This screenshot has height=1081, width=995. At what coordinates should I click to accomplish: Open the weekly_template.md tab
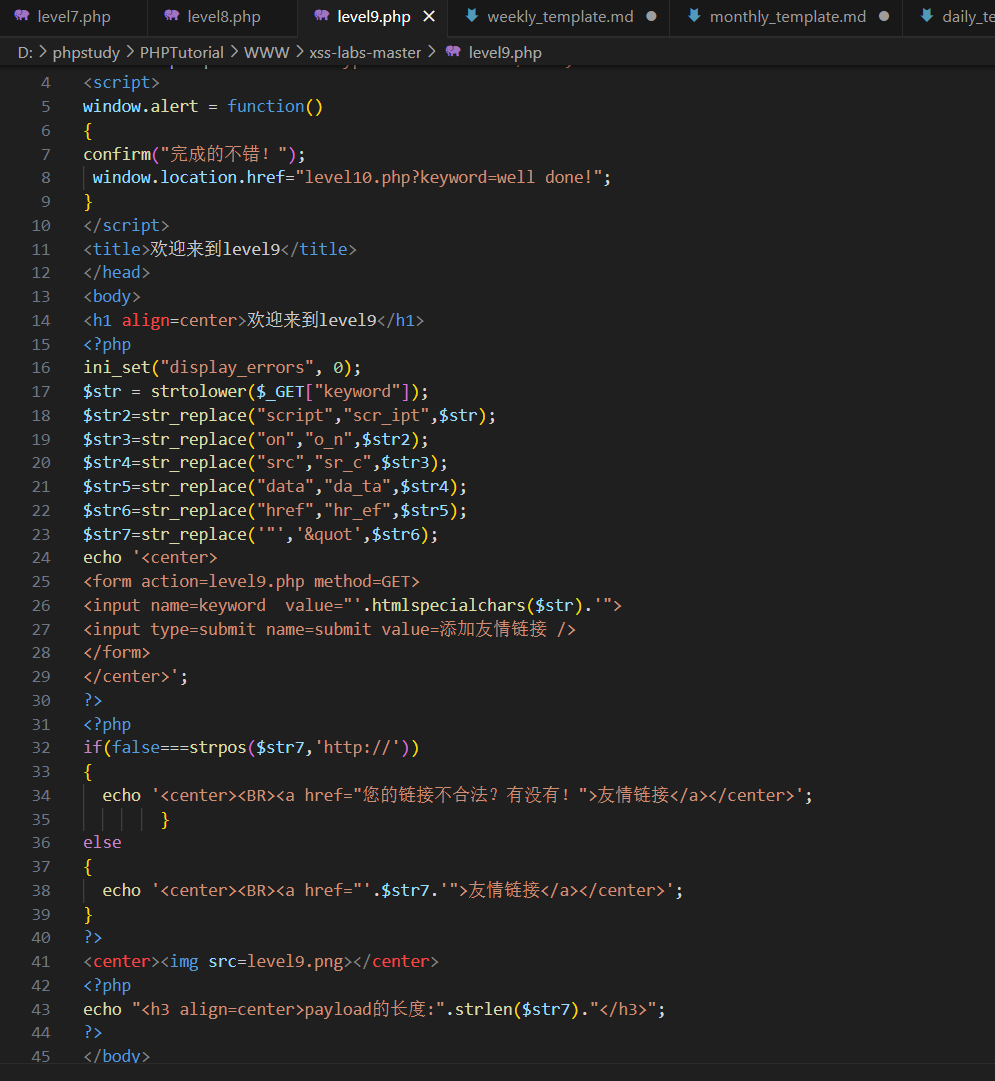click(x=559, y=17)
